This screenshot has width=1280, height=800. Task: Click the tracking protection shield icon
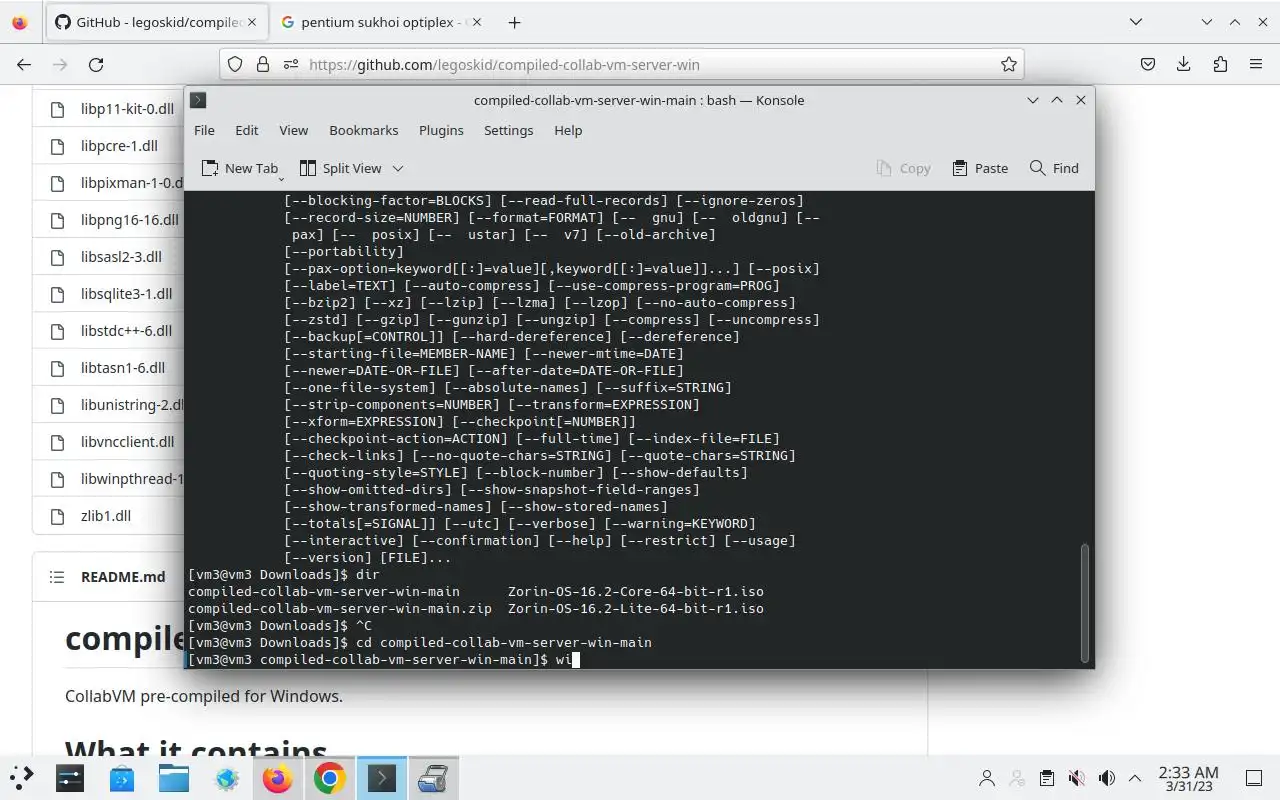235,64
